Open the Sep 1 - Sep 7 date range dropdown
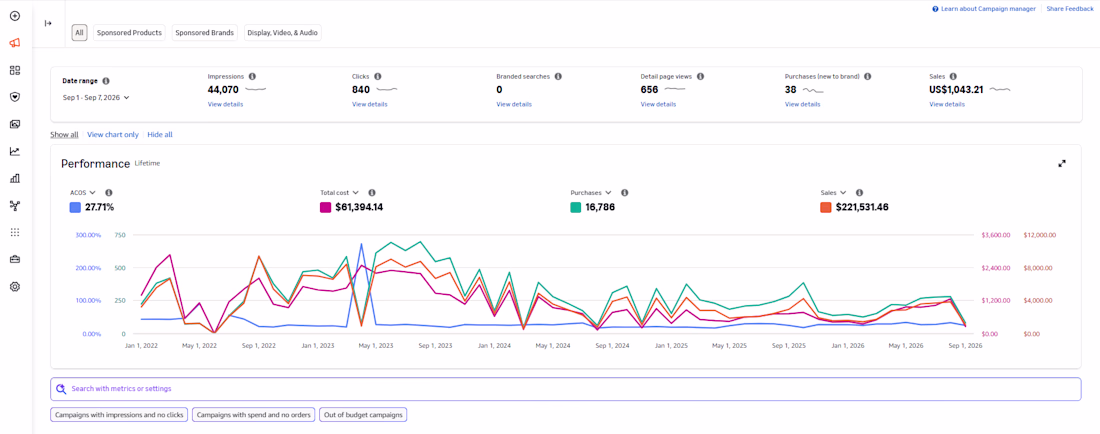This screenshot has height=434, width=1100. (x=96, y=97)
